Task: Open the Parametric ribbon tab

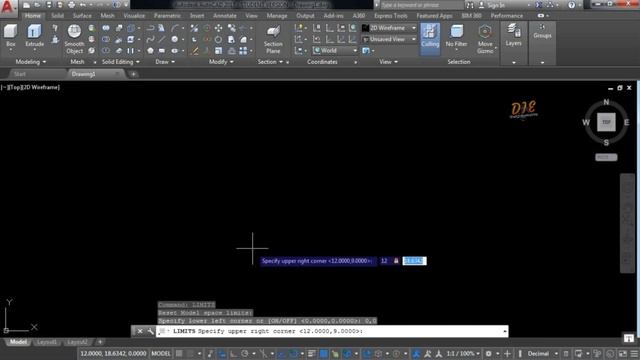Action: point(167,16)
